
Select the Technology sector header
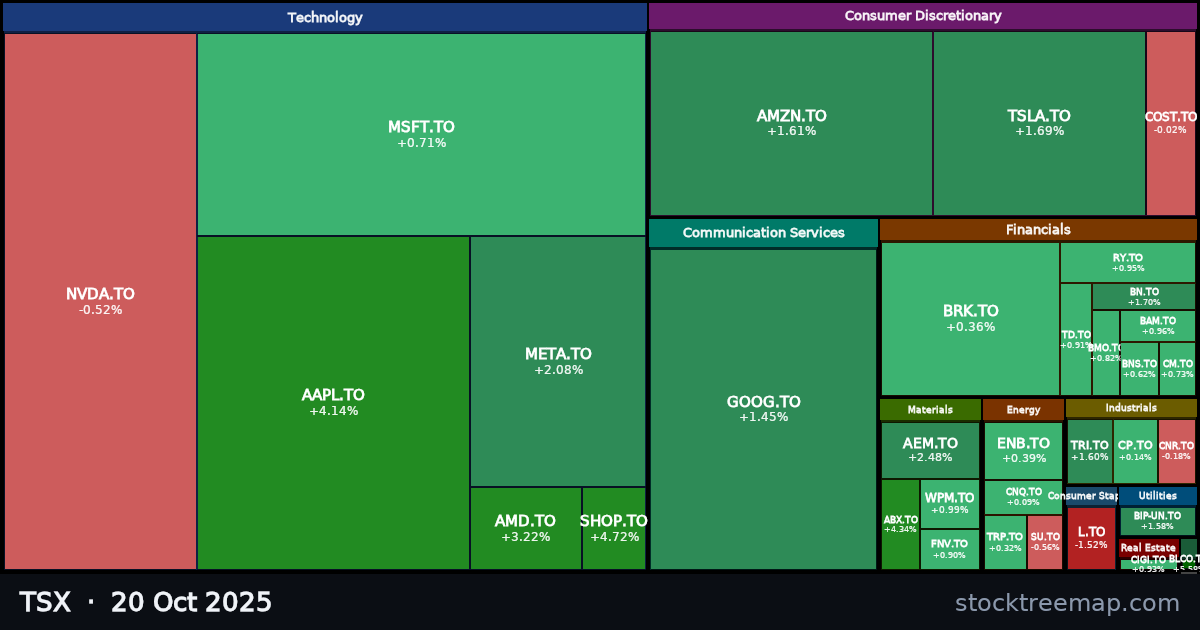pos(325,17)
